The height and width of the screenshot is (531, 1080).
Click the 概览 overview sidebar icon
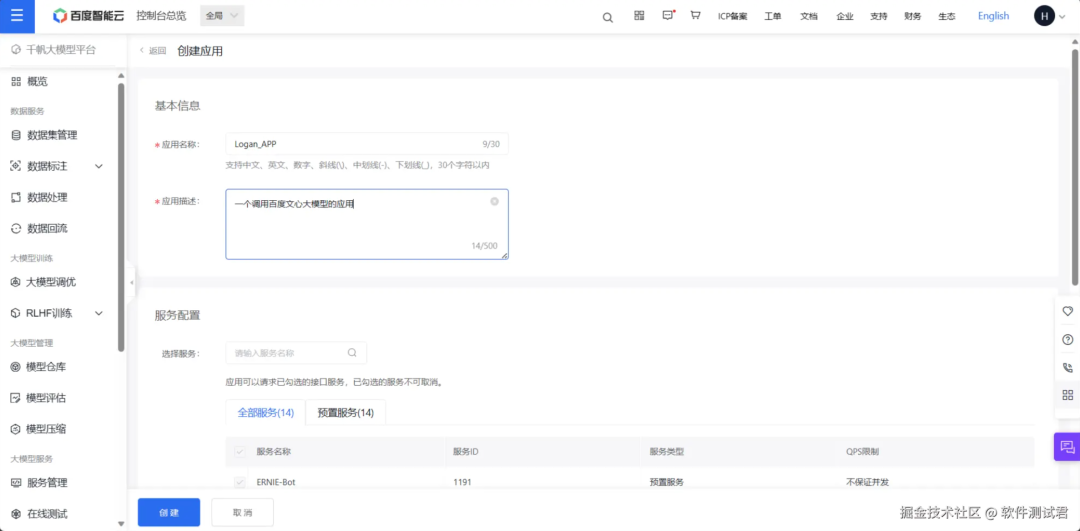tap(16, 81)
